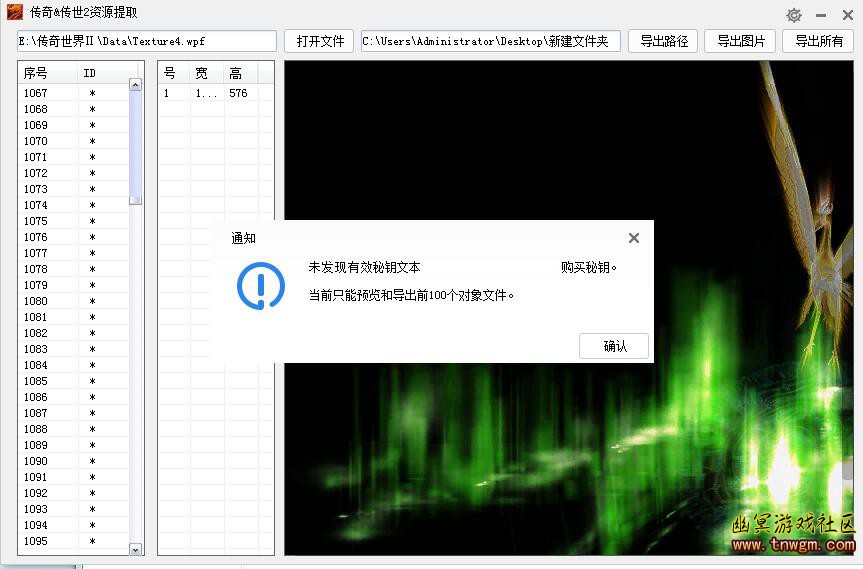863x569 pixels.
Task: Select row 1091 in the list
Action: pos(73,477)
